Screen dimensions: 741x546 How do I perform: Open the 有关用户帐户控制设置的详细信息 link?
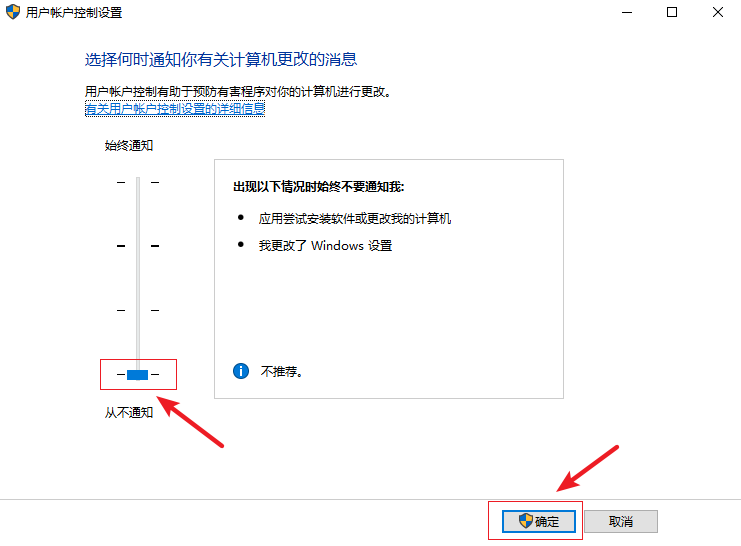click(175, 109)
